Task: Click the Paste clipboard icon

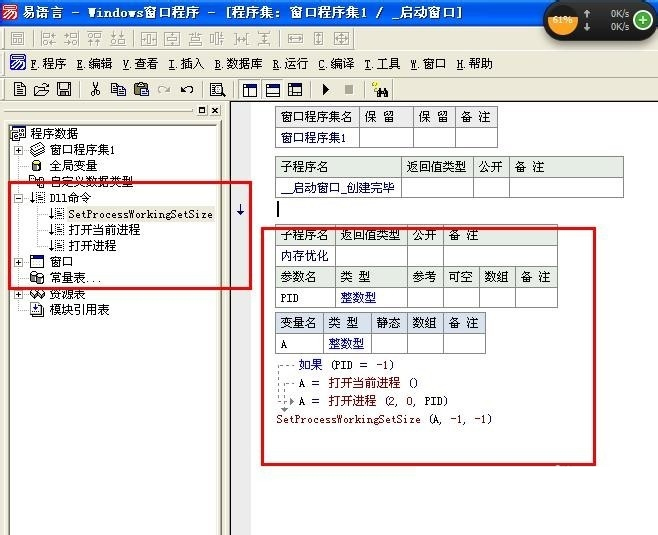Action: coord(141,89)
